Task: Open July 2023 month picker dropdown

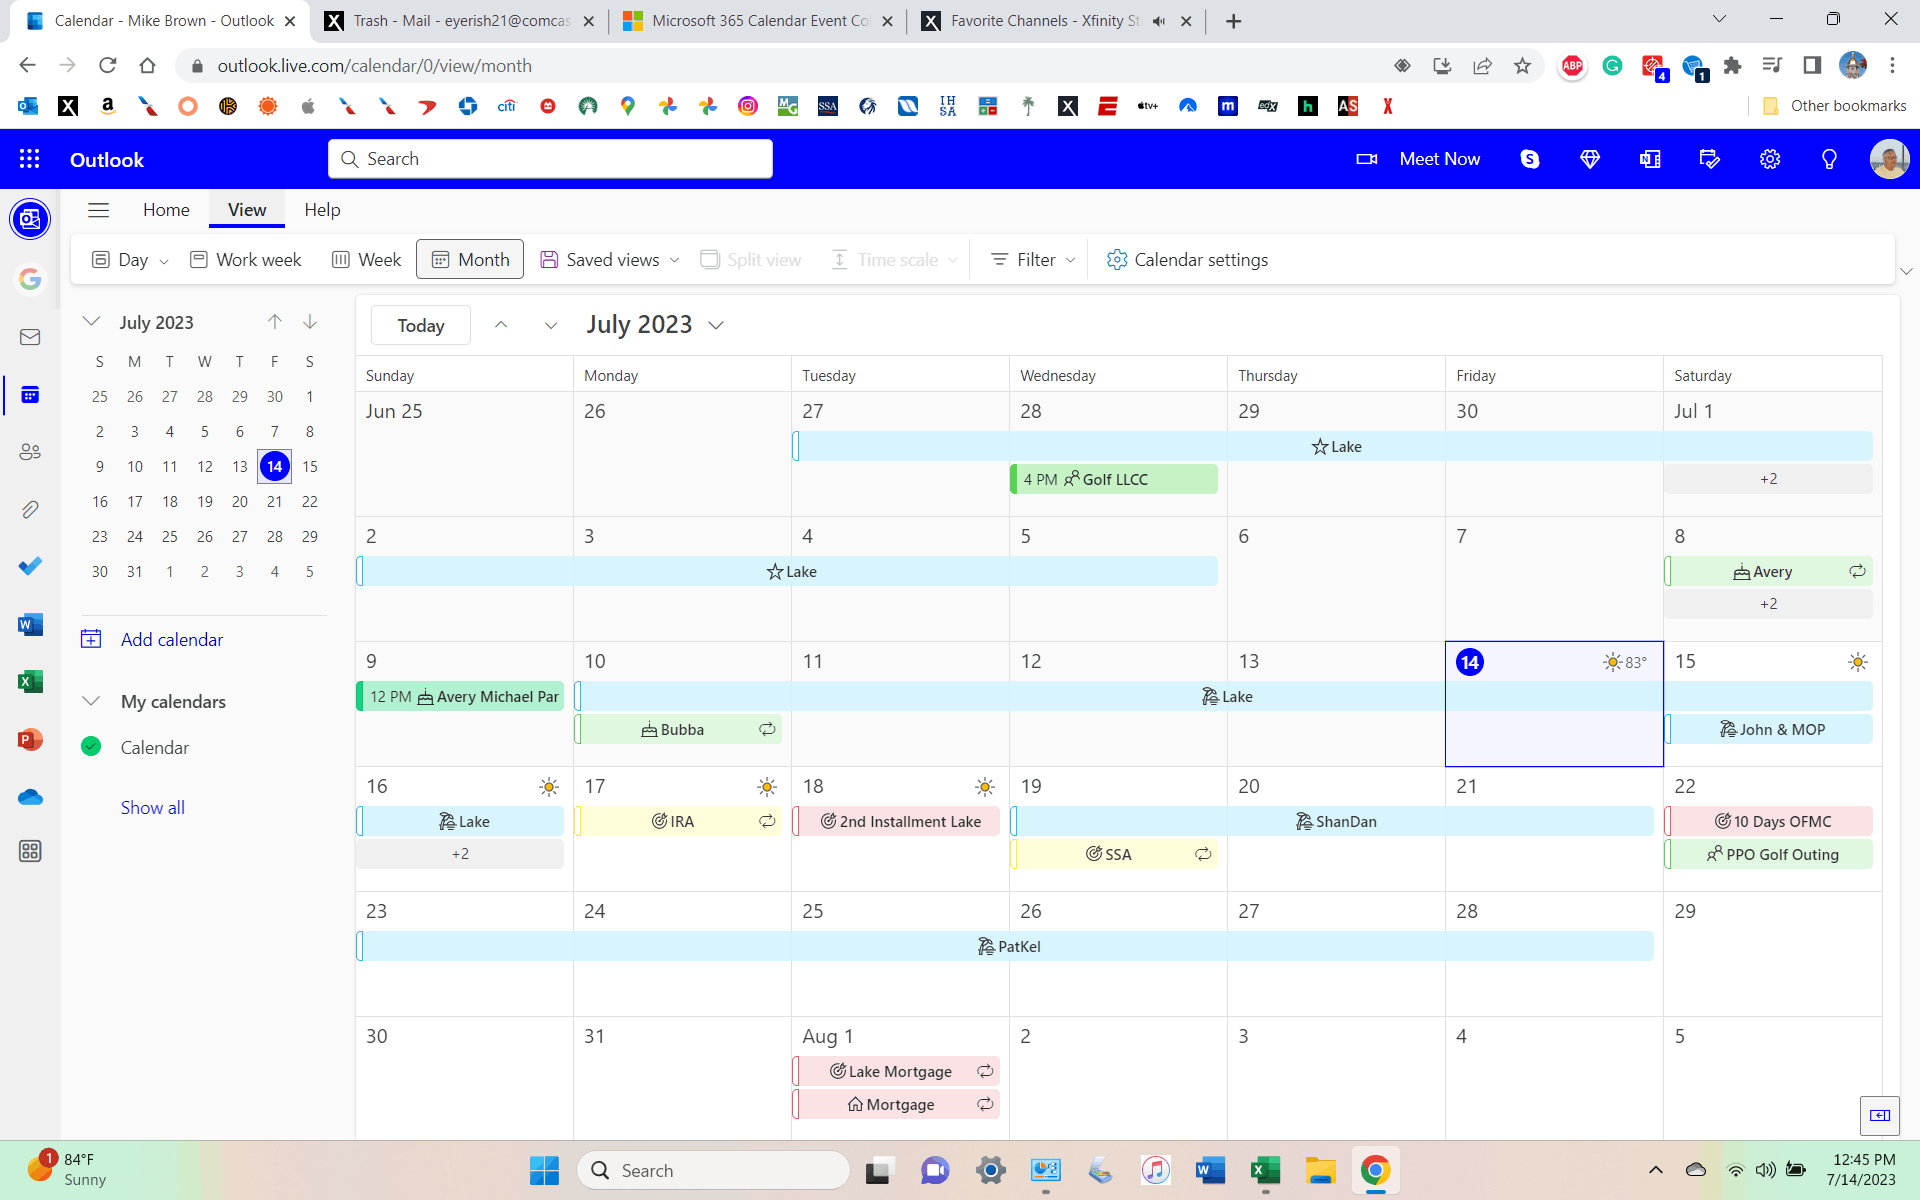Action: pyautogui.click(x=716, y=325)
